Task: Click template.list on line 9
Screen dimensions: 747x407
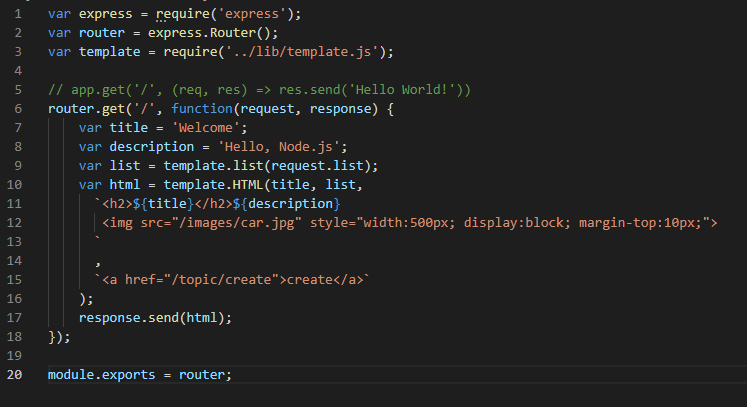Action: click(213, 166)
